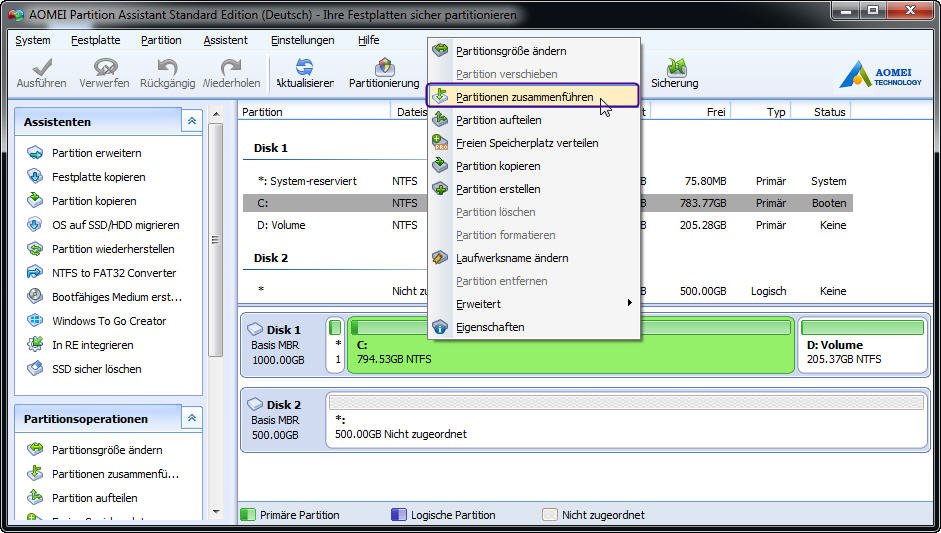This screenshot has height=533, width=941.
Task: Select the C: partition block in Disk 1
Action: pyautogui.click(x=571, y=346)
